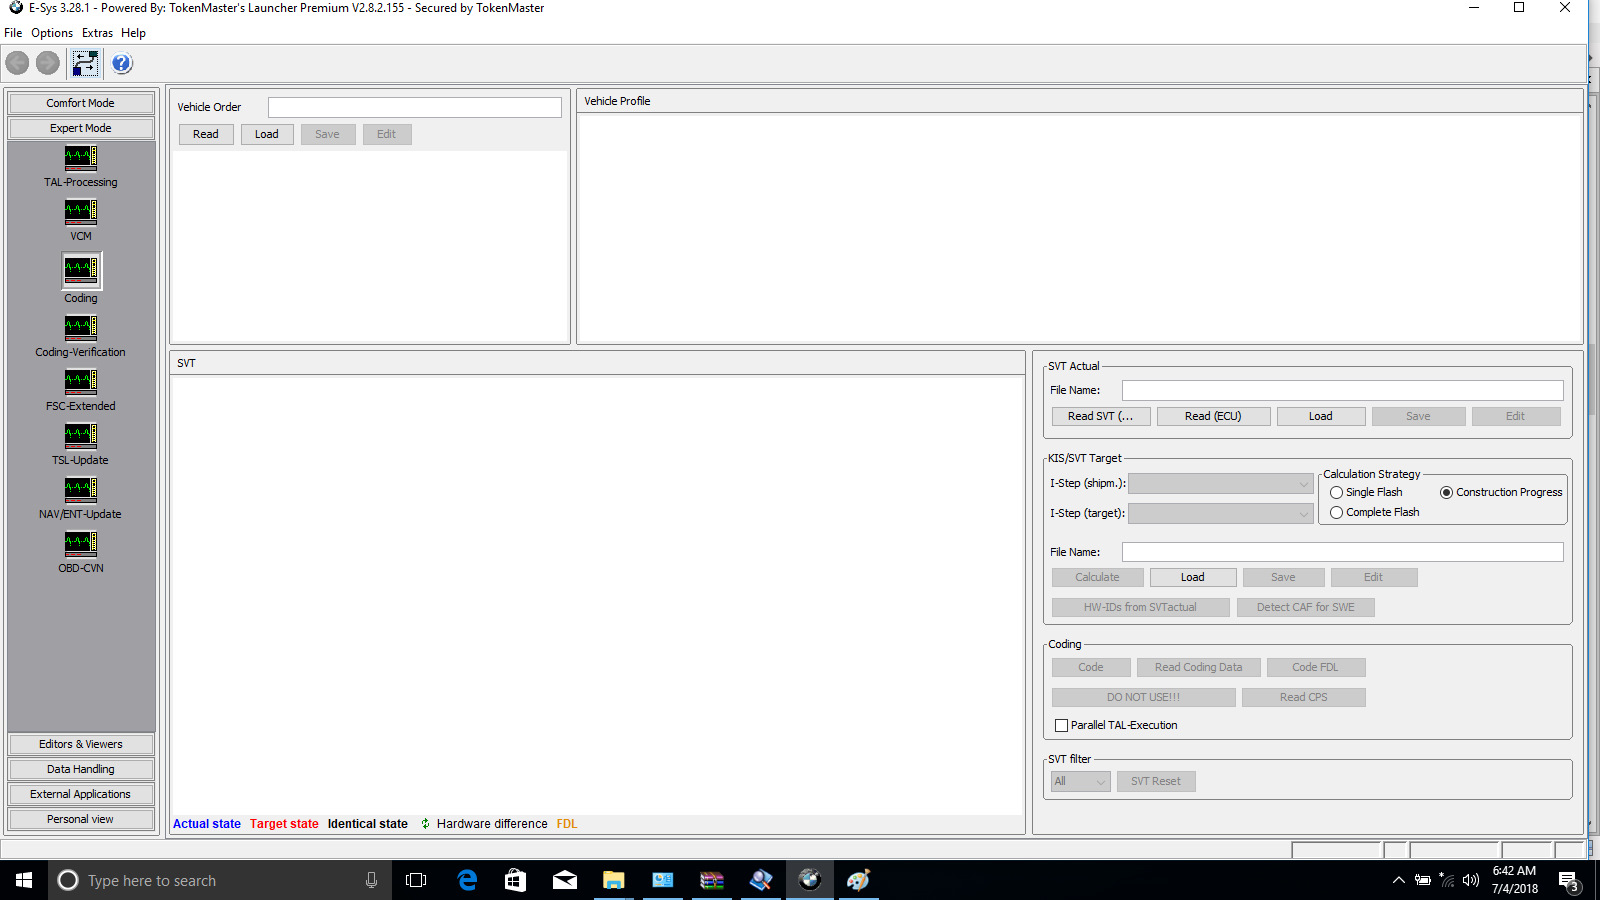Viewport: 1600px width, 900px height.
Task: Click the Type here to search box
Action: coord(219,880)
